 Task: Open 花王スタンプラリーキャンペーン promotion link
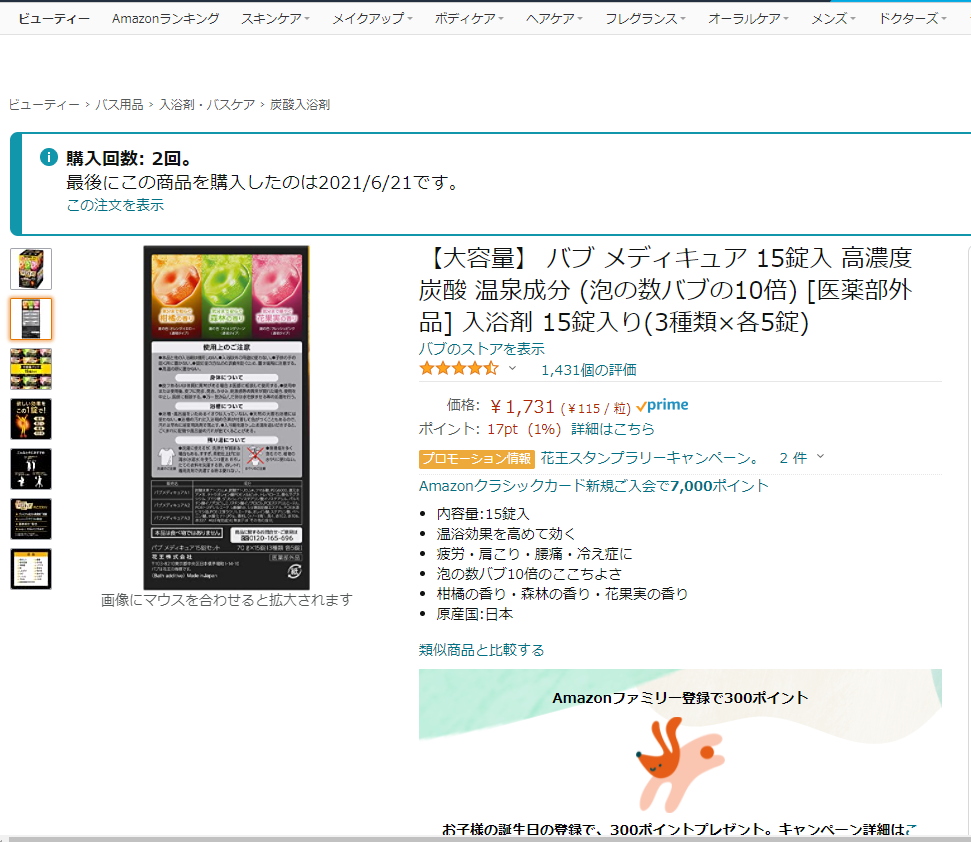(x=650, y=458)
